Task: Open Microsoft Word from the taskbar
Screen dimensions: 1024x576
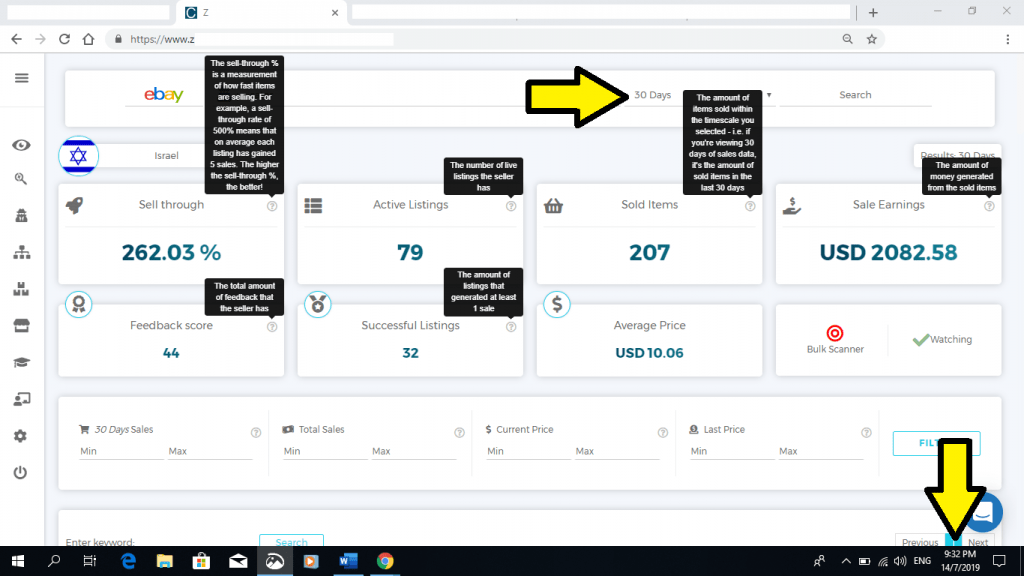Action: point(348,561)
